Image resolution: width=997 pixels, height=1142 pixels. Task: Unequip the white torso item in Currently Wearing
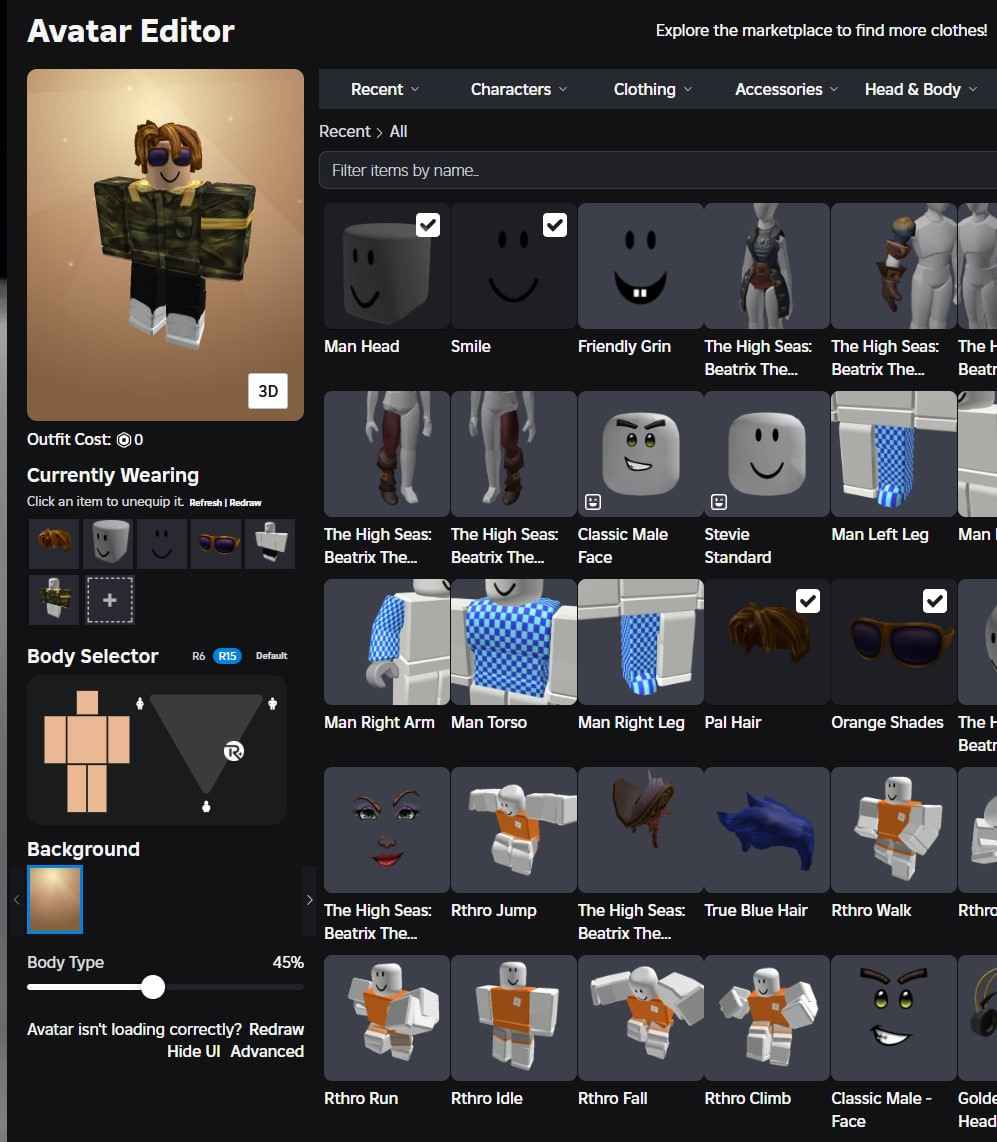click(x=270, y=543)
